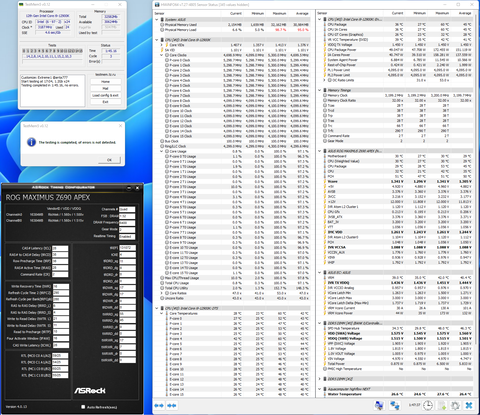Collapse the Core Usage tree node
The image size is (480, 415).
(162, 151)
